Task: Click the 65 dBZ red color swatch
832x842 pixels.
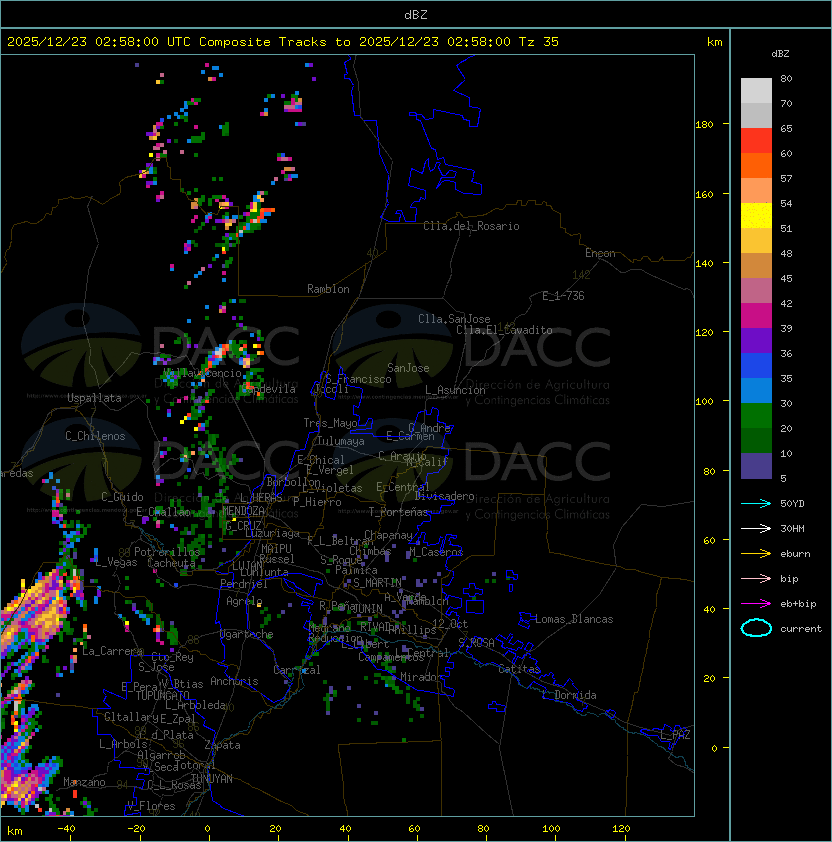Action: pos(756,141)
